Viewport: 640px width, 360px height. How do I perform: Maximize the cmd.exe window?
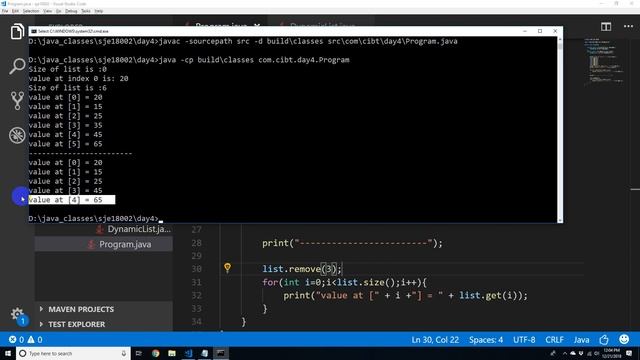pos(540,31)
